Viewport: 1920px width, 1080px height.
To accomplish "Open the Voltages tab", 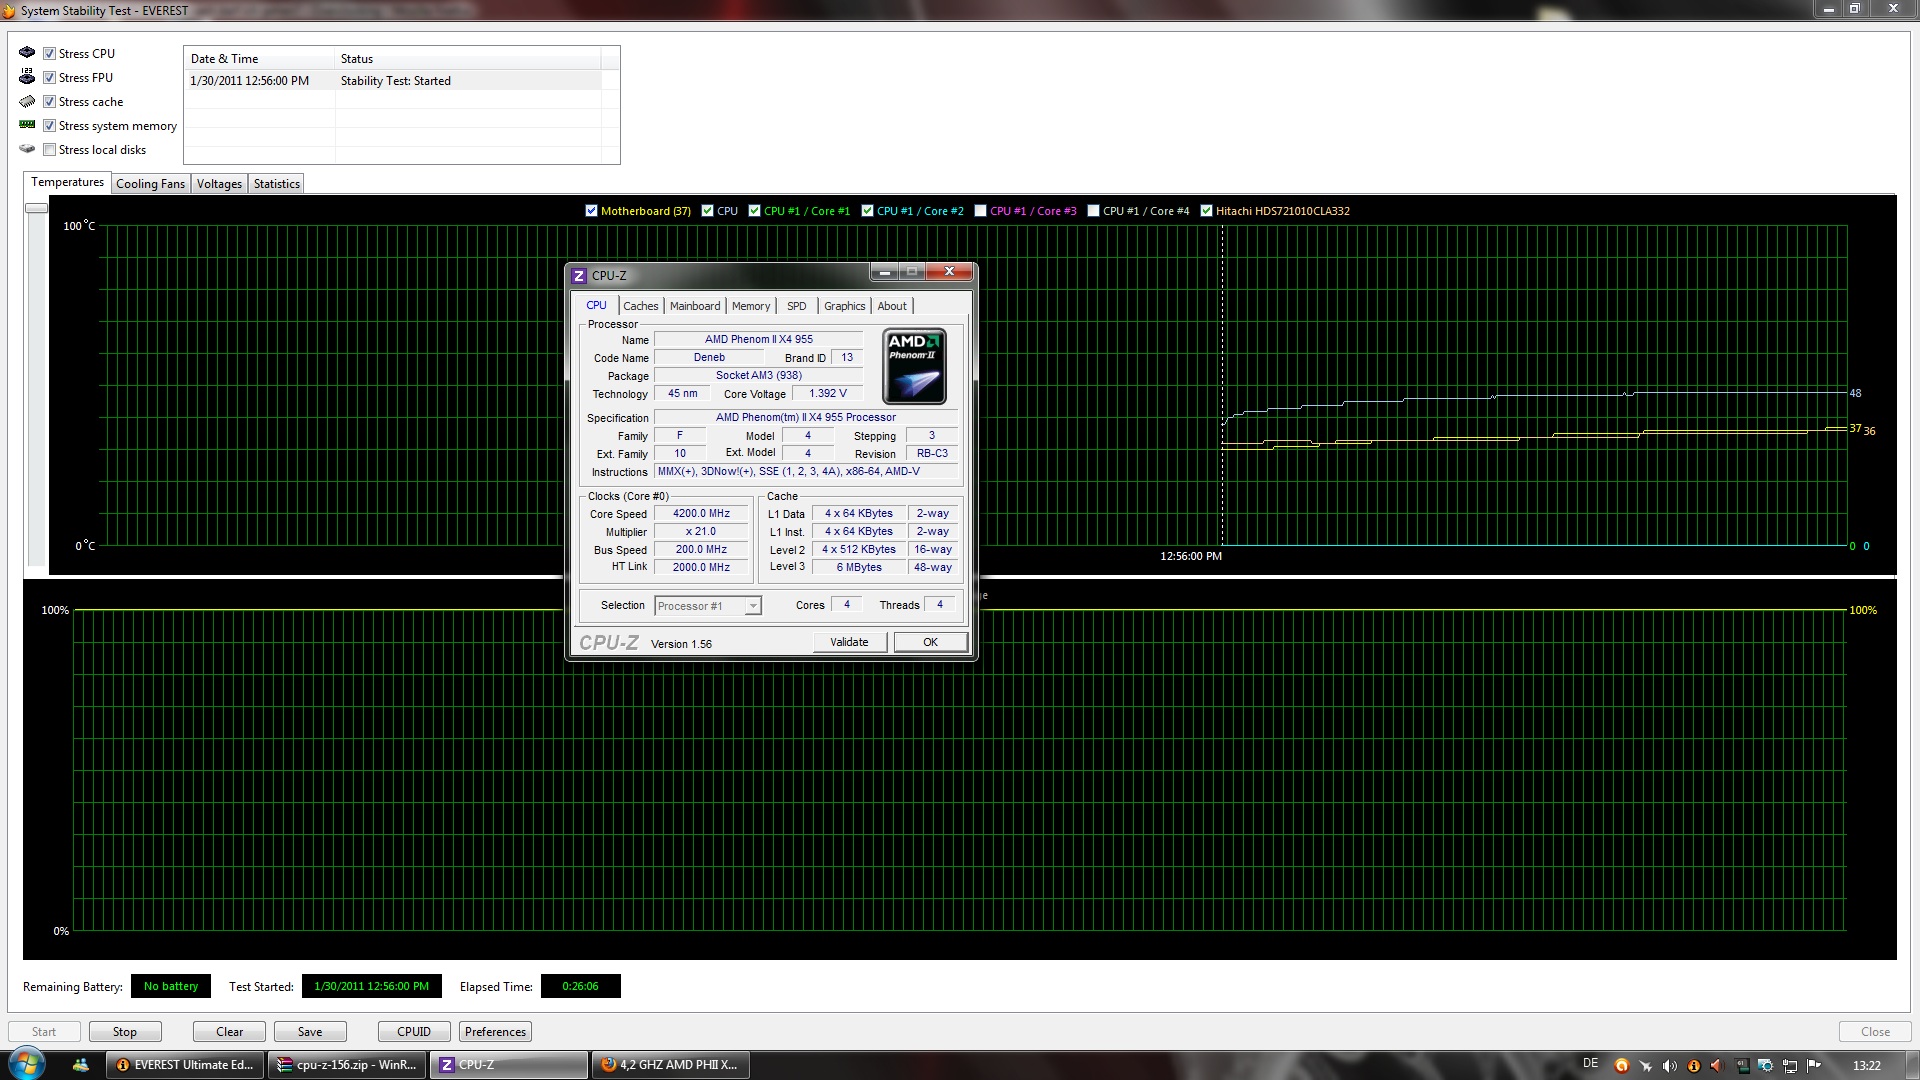I will (219, 184).
